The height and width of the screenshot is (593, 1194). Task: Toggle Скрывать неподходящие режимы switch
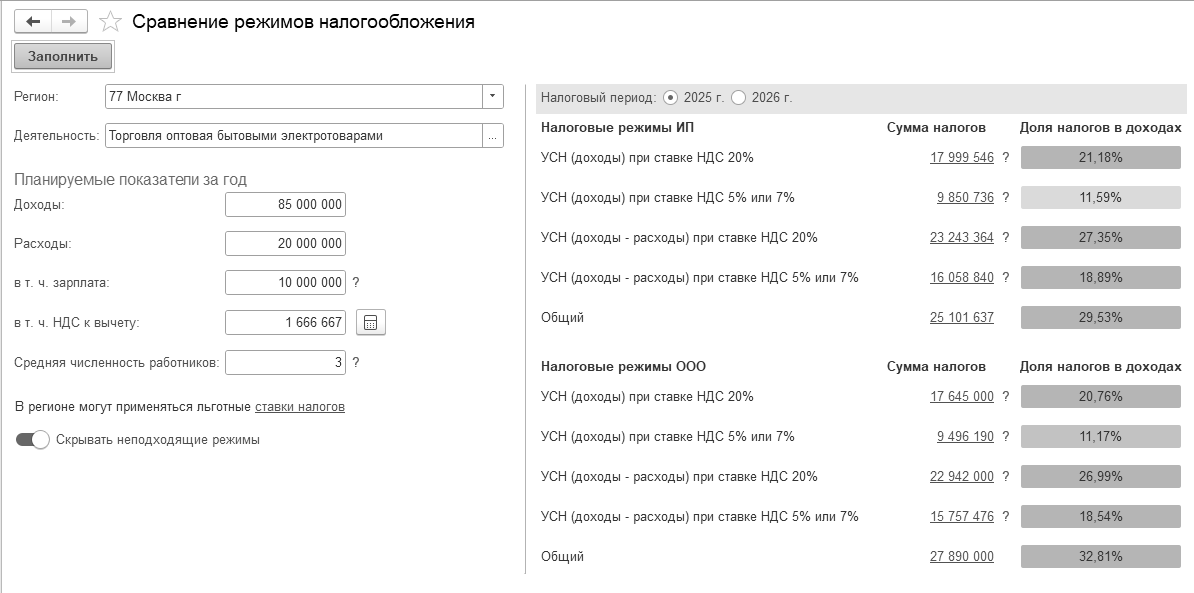32,439
